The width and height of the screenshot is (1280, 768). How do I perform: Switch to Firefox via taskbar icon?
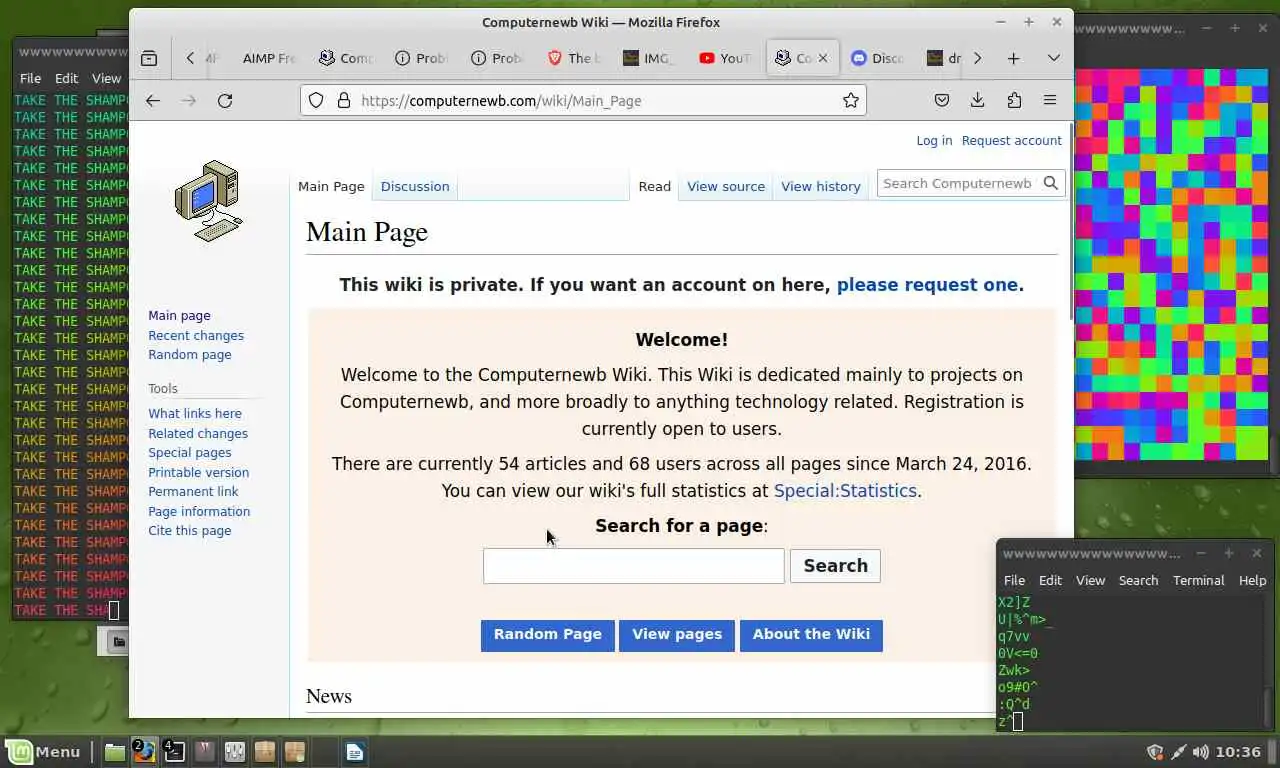coord(145,752)
